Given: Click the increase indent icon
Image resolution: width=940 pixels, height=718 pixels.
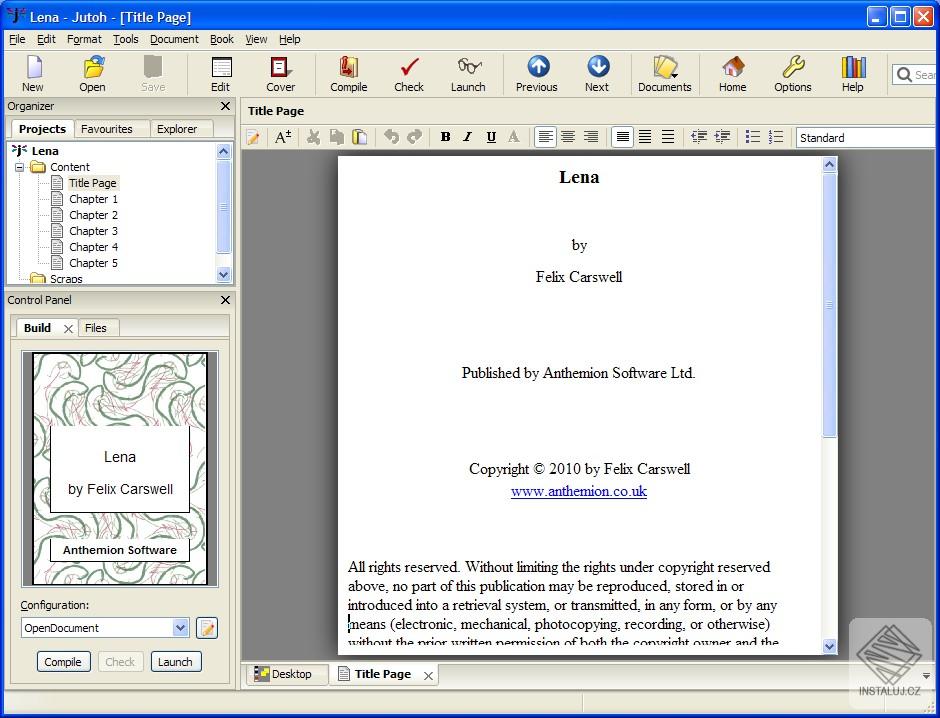Looking at the screenshot, I should tap(722, 137).
